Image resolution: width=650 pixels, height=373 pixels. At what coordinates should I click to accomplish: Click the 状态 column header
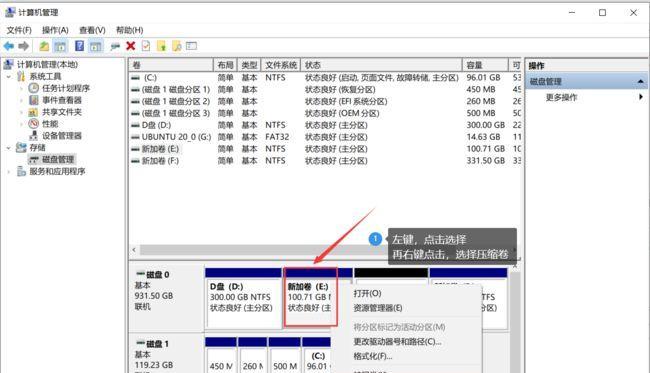(x=381, y=65)
